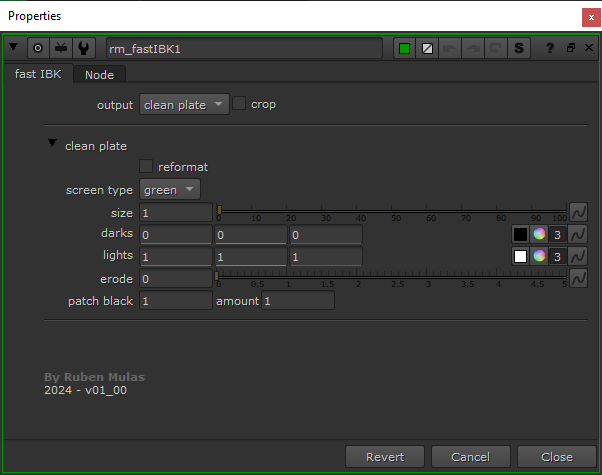This screenshot has width=602, height=475.
Task: Open color wheel picker for lights
Action: click(539, 256)
